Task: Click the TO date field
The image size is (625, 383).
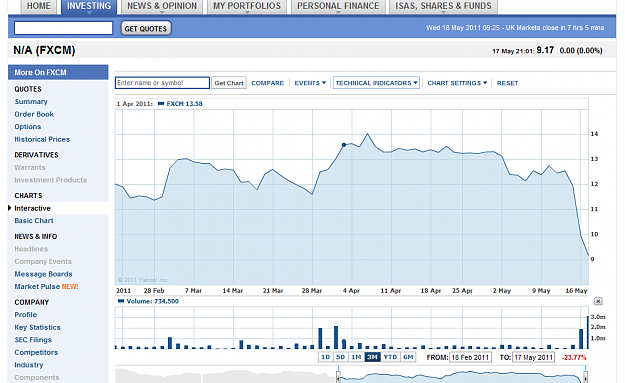Action: pos(533,357)
